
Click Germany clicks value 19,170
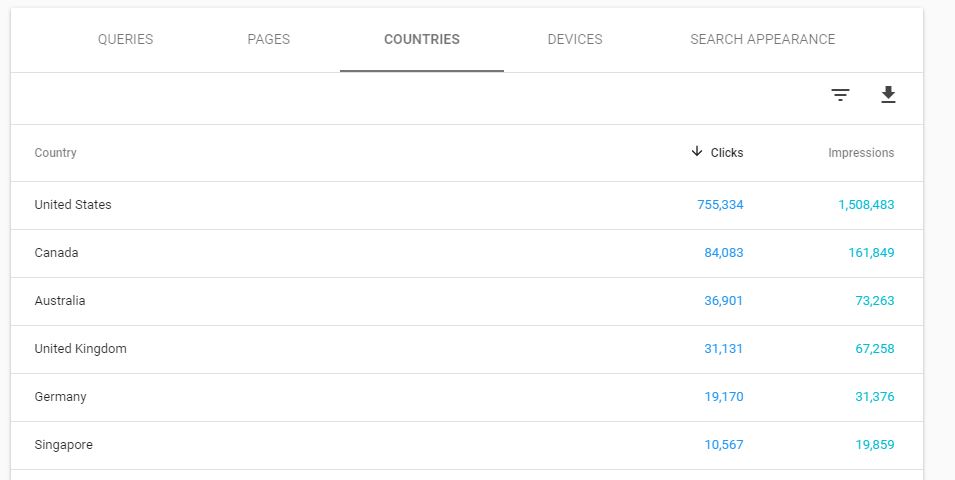click(723, 397)
